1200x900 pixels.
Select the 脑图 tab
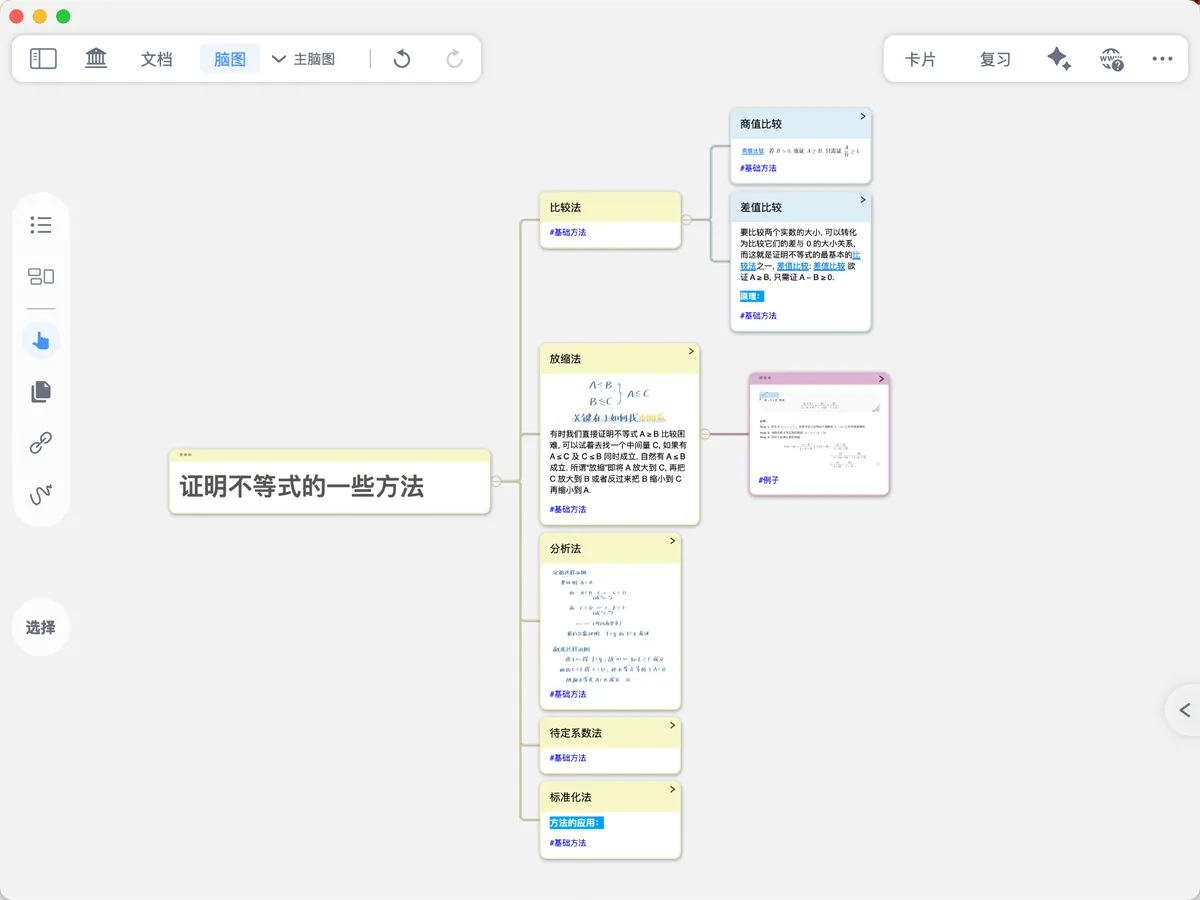coord(230,59)
